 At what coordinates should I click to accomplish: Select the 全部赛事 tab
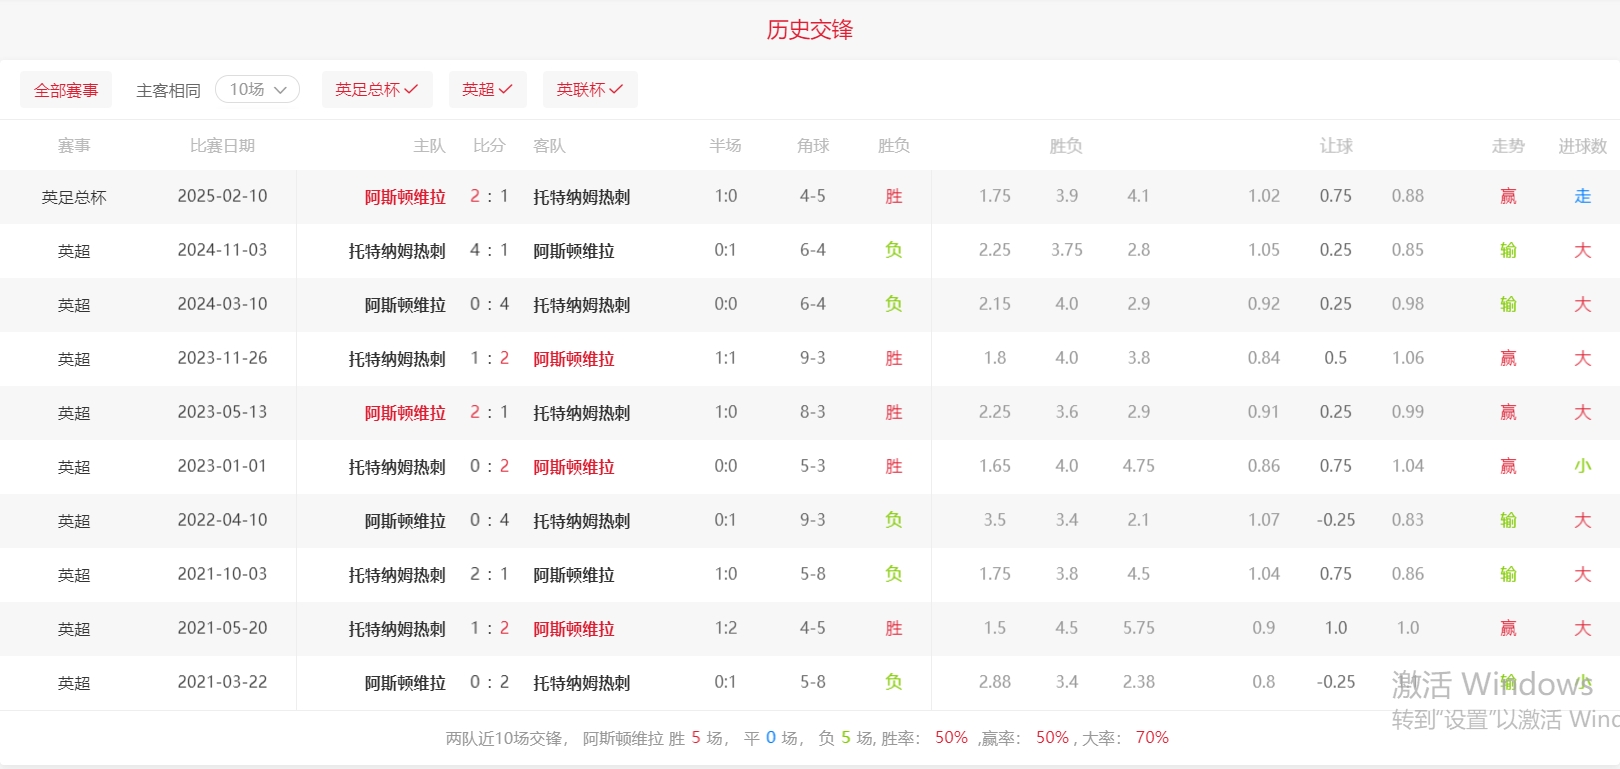point(66,91)
